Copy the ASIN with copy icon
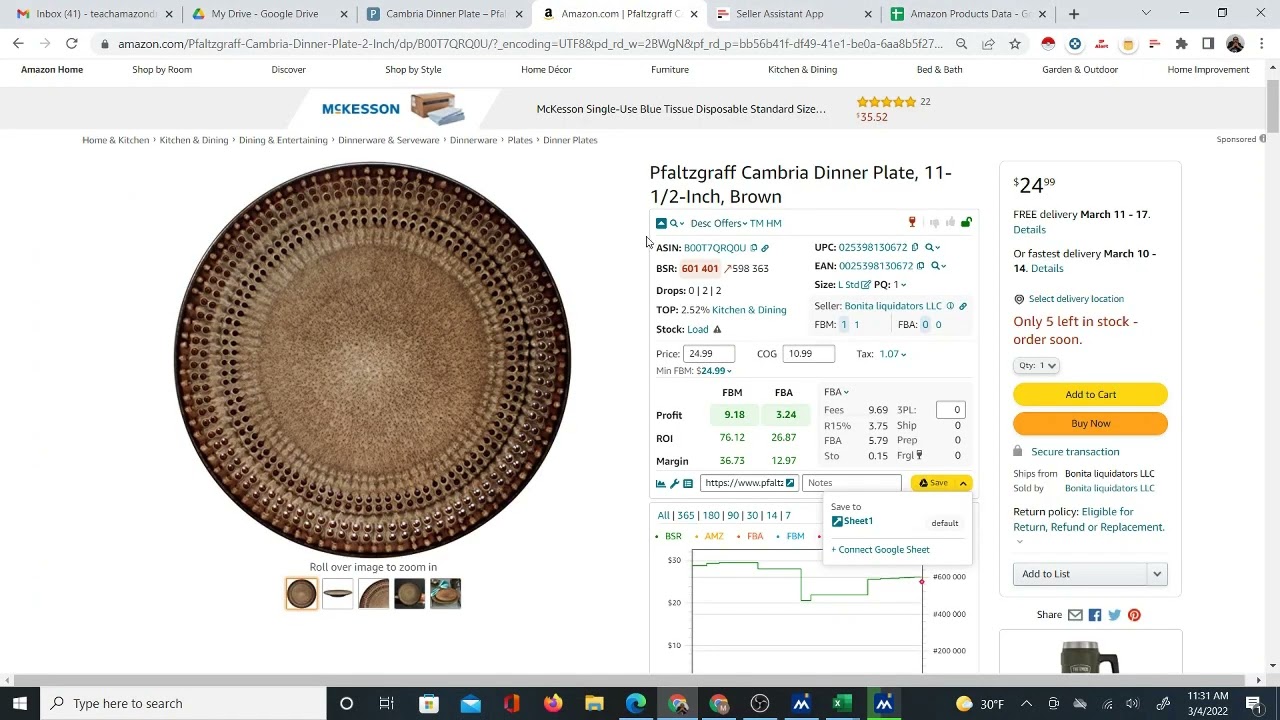 [x=754, y=248]
